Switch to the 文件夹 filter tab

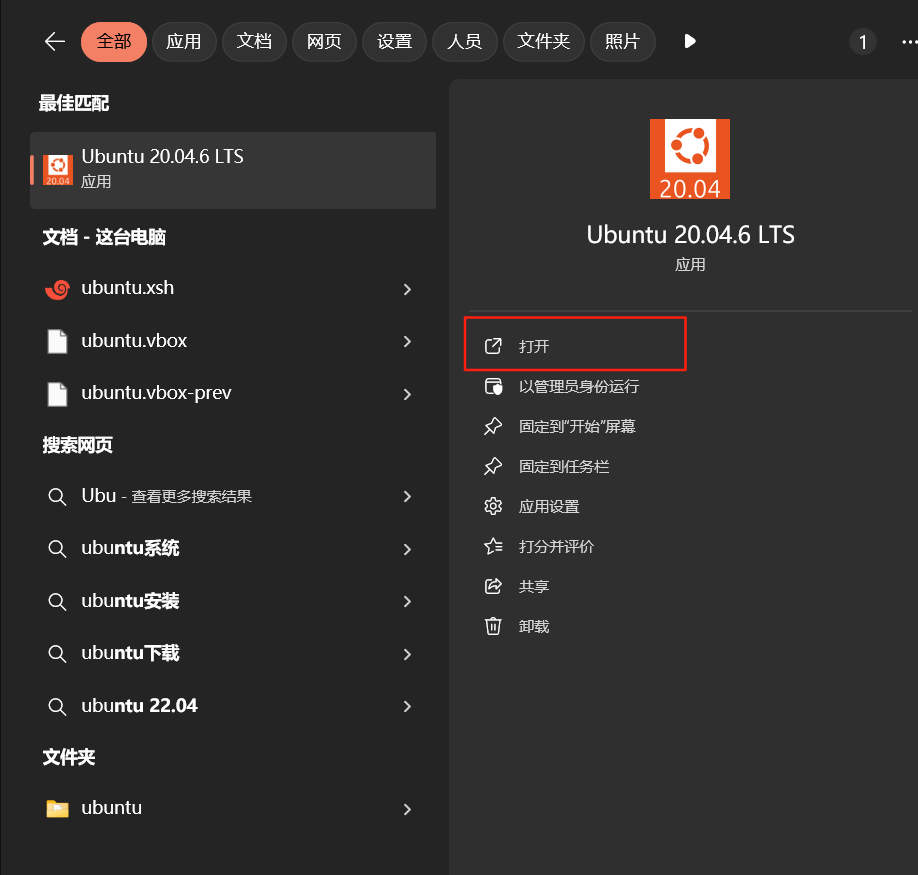click(x=544, y=42)
